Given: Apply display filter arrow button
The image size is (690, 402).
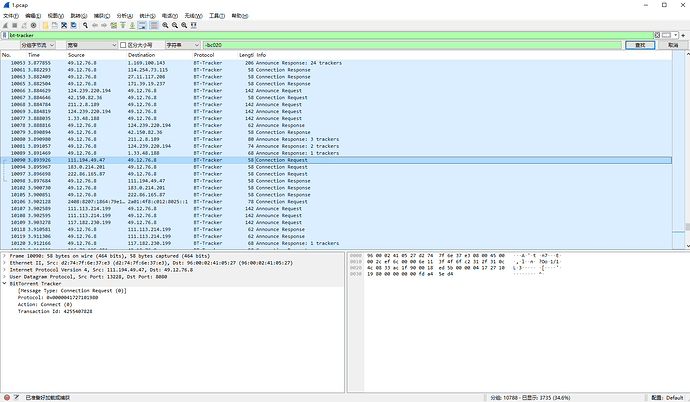Looking at the screenshot, I should click(667, 35).
